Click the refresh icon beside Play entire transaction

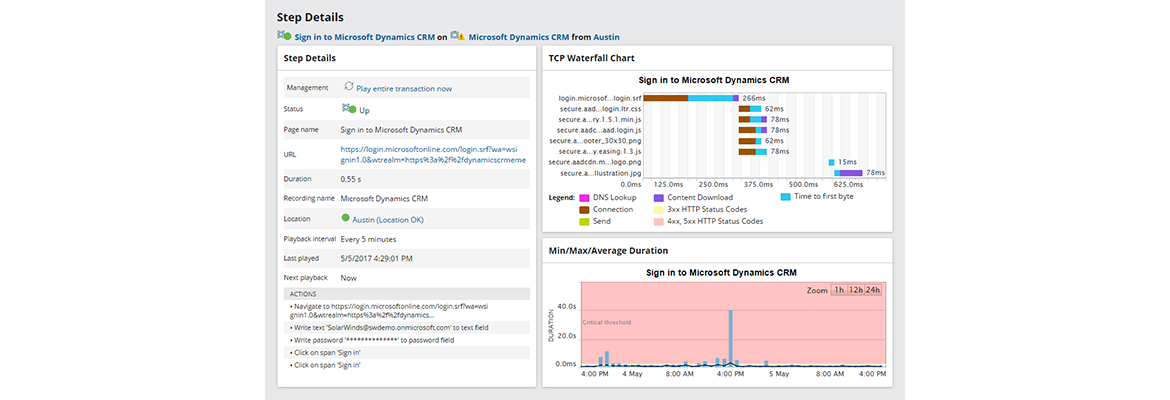tap(348, 87)
